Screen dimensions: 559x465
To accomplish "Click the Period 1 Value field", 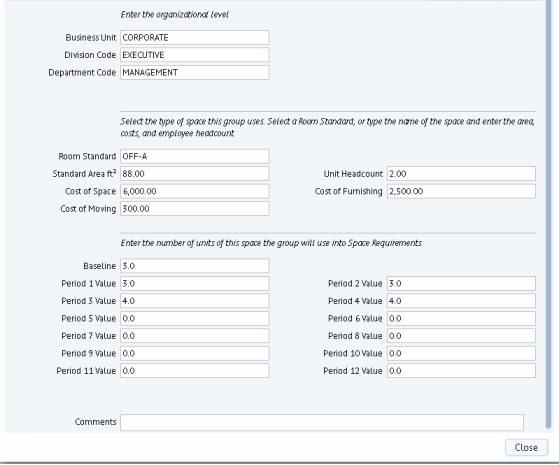I will click(x=195, y=283).
